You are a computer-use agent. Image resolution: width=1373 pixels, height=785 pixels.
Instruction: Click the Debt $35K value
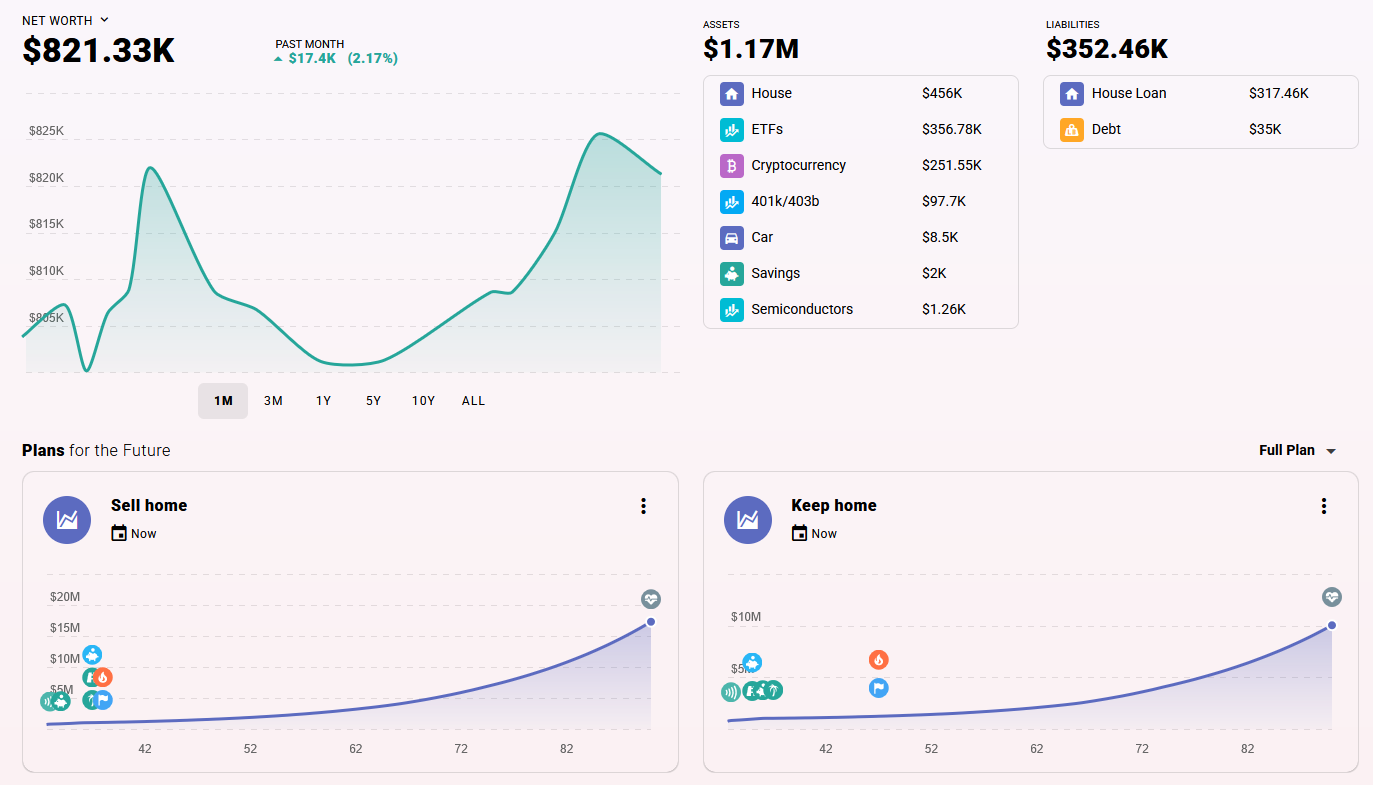(1265, 130)
